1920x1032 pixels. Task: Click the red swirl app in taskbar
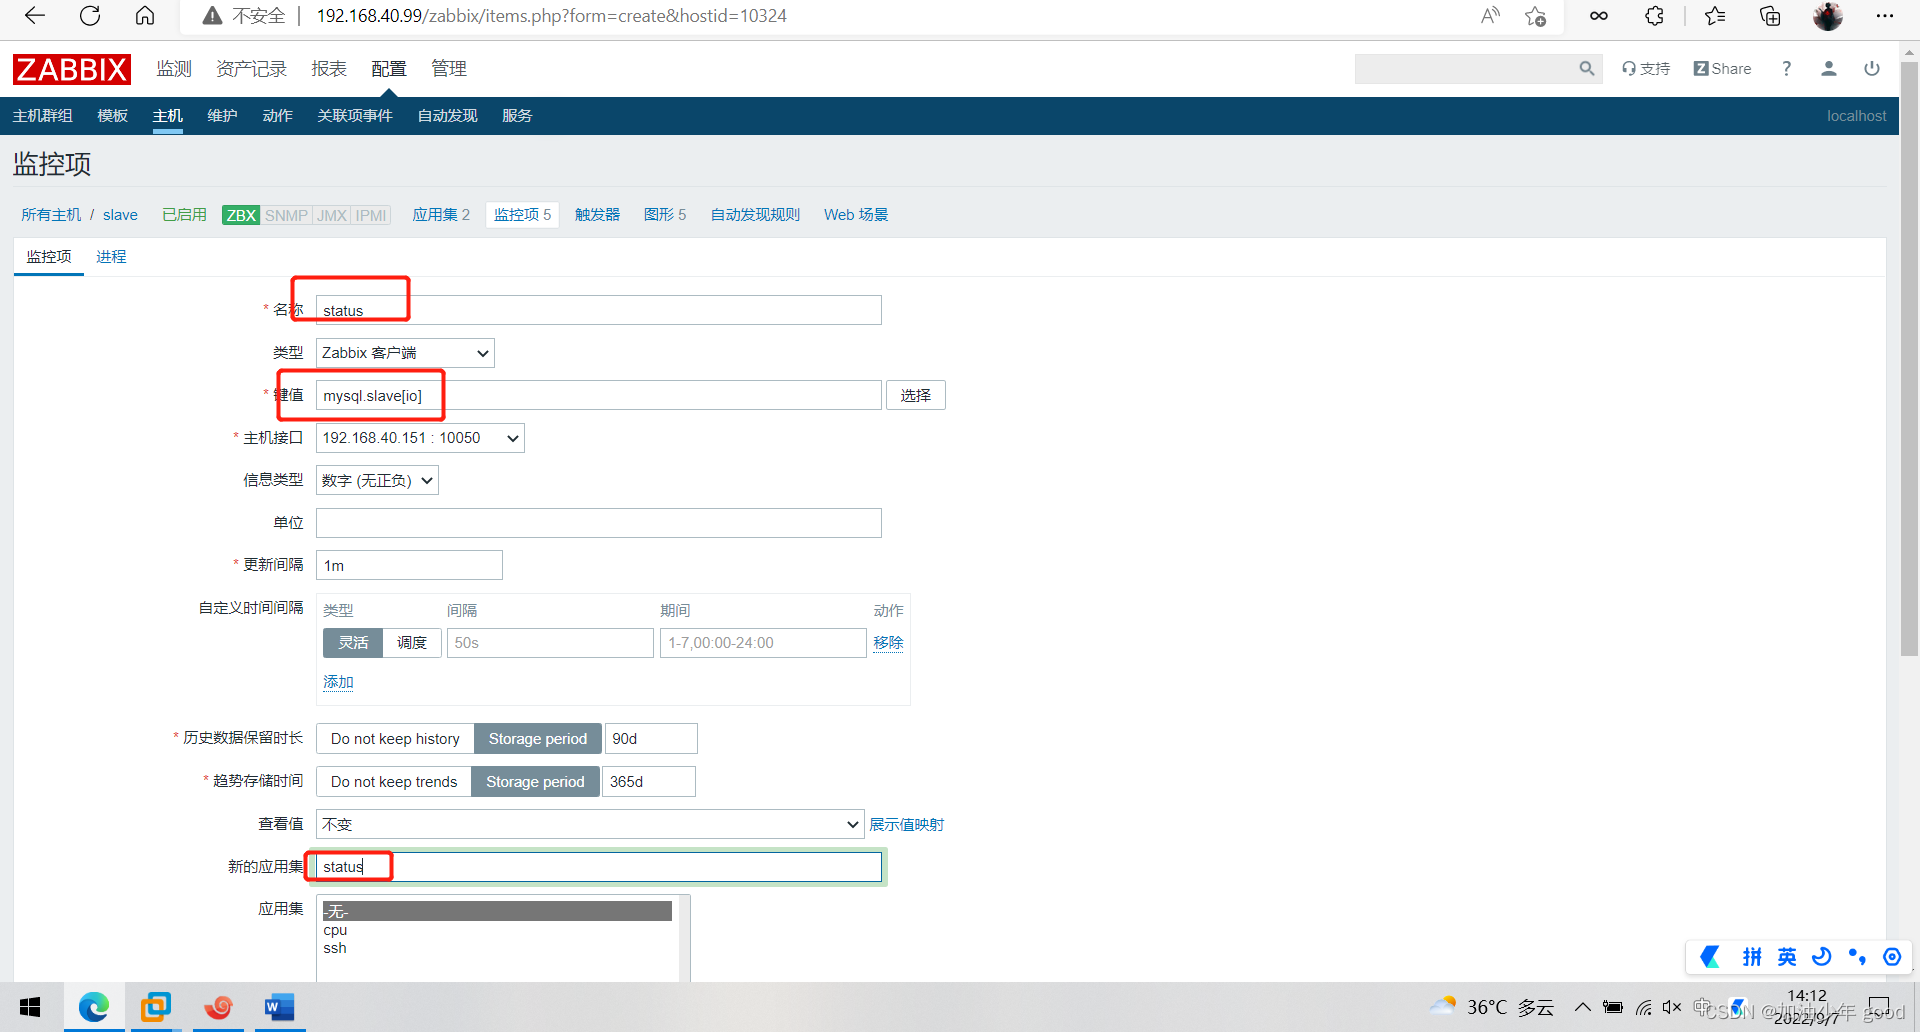coord(218,1007)
